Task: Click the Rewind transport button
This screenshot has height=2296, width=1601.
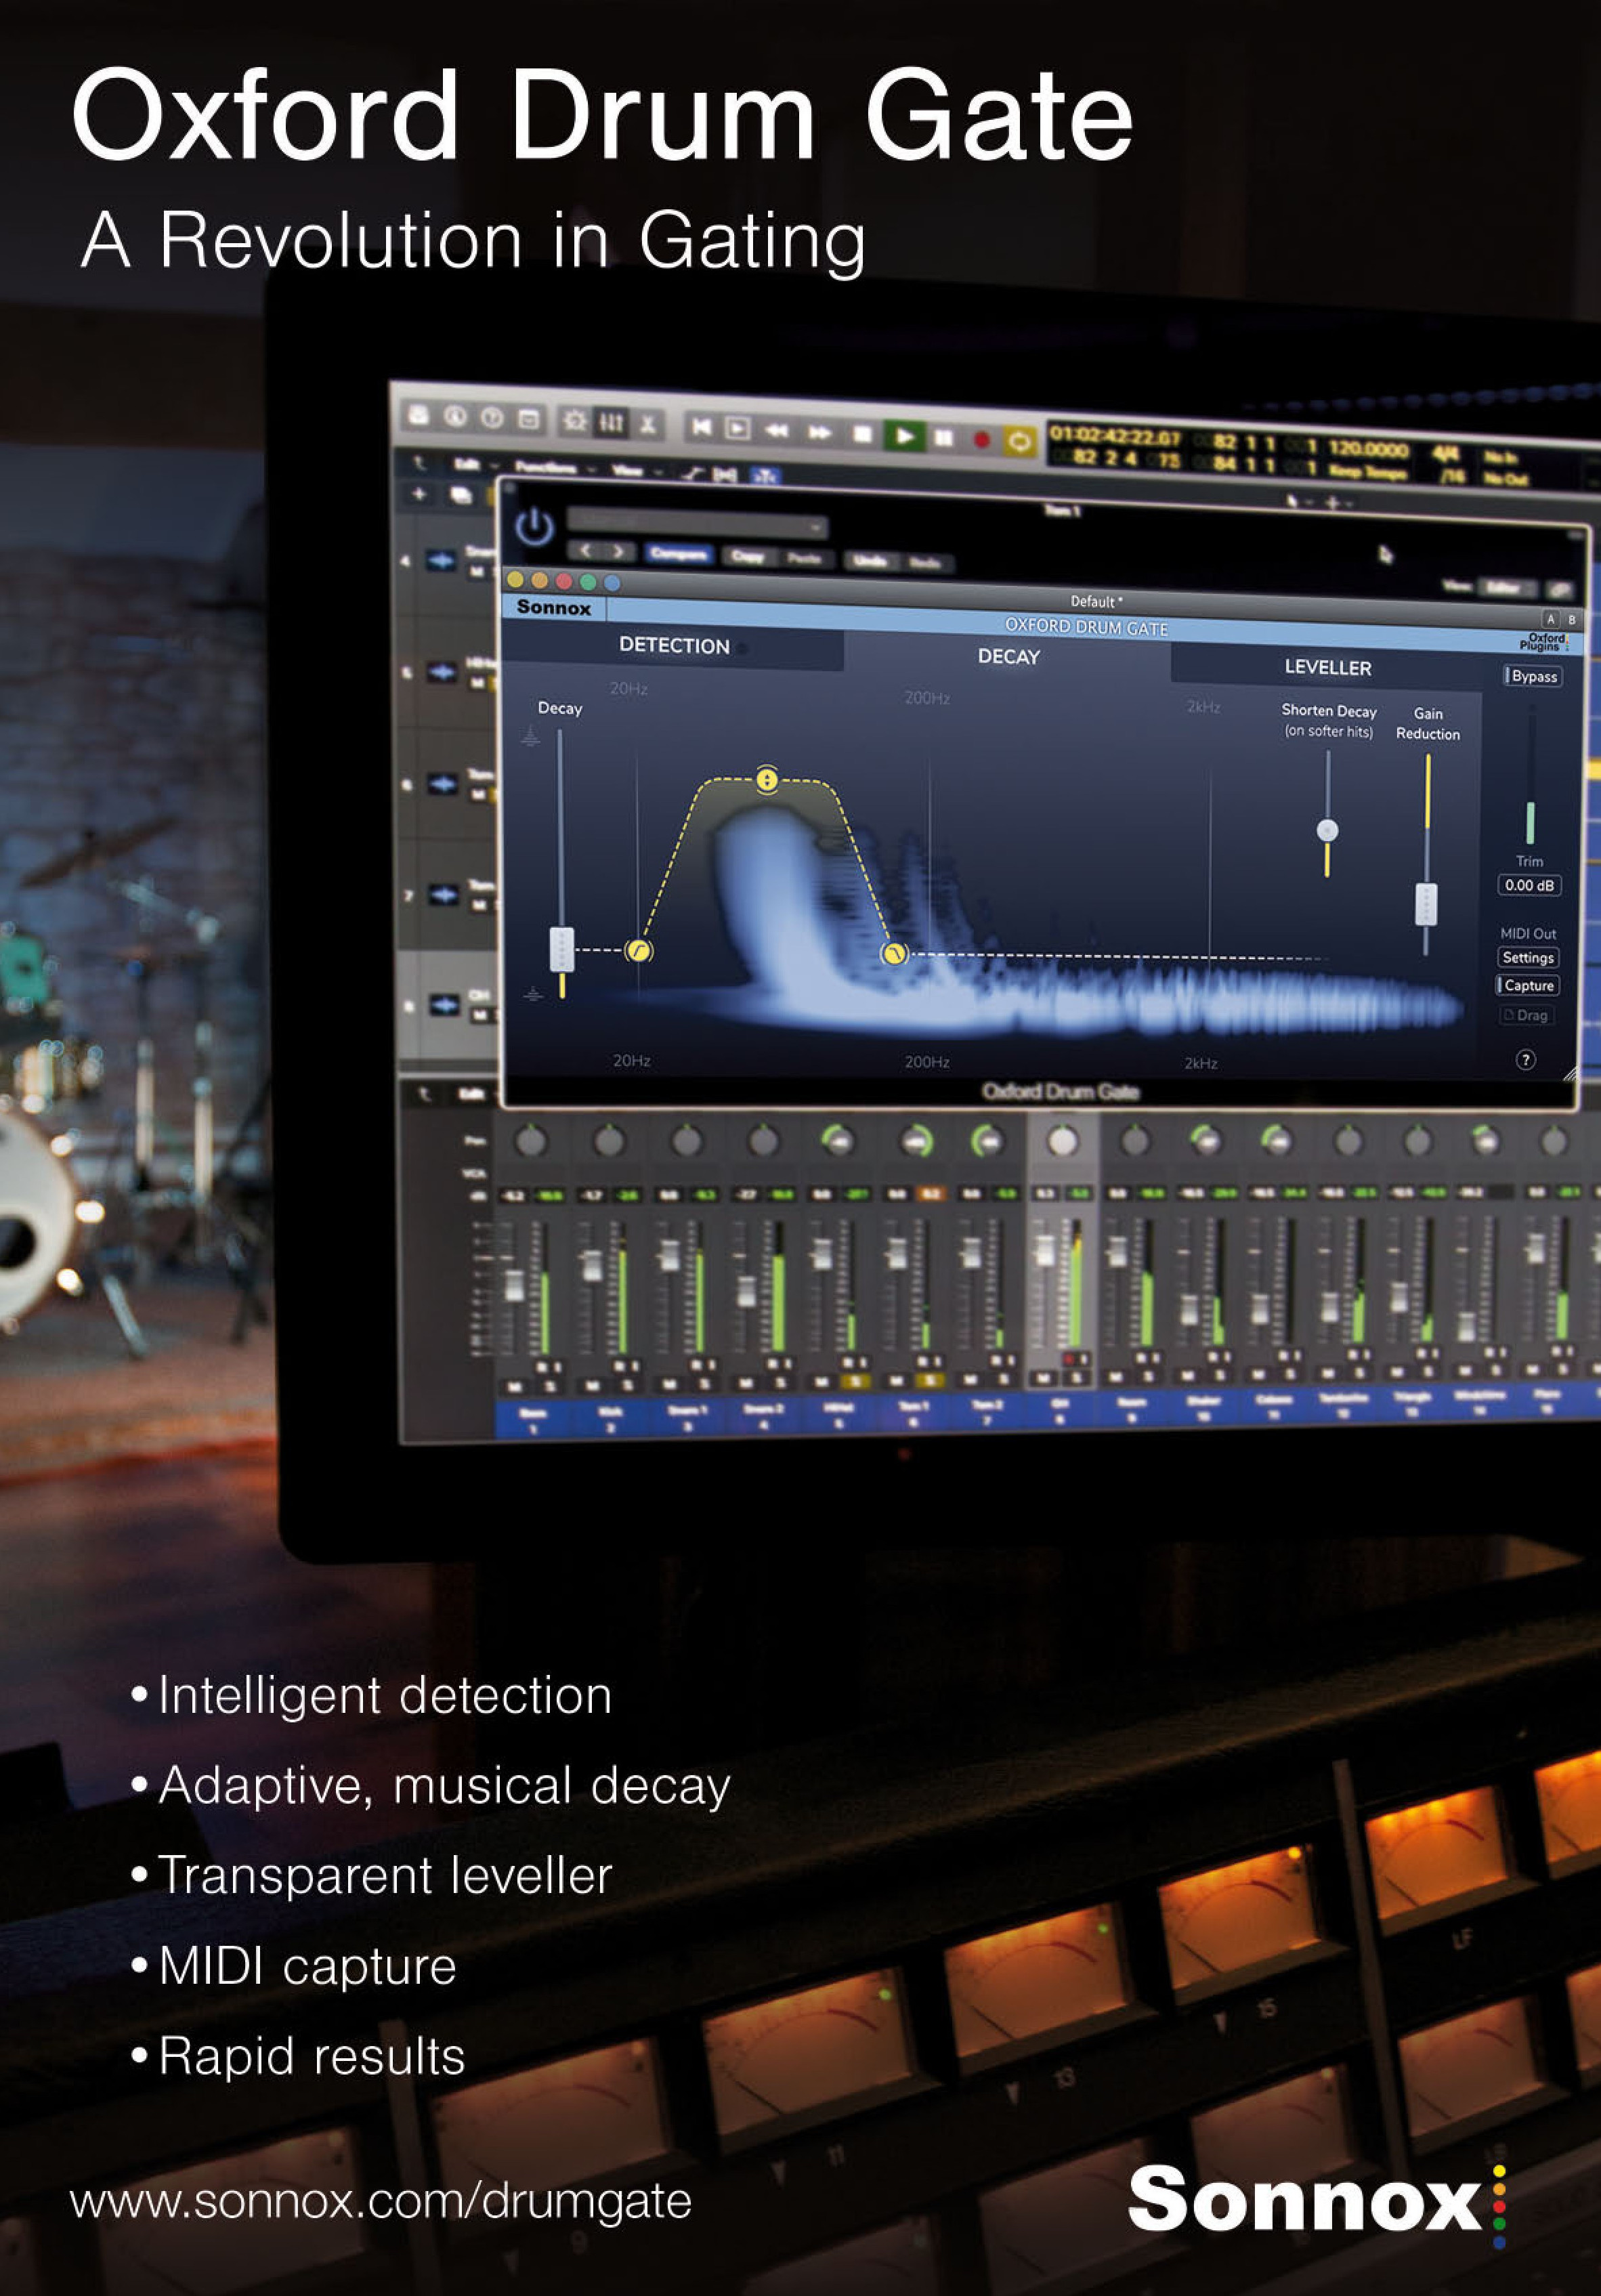Action: click(776, 430)
